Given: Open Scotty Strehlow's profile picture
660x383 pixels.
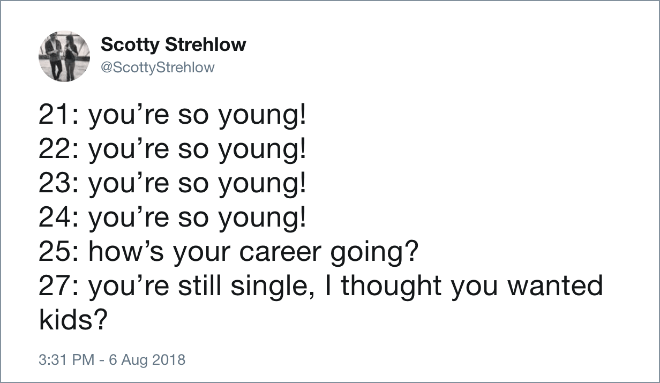Looking at the screenshot, I should [x=64, y=56].
